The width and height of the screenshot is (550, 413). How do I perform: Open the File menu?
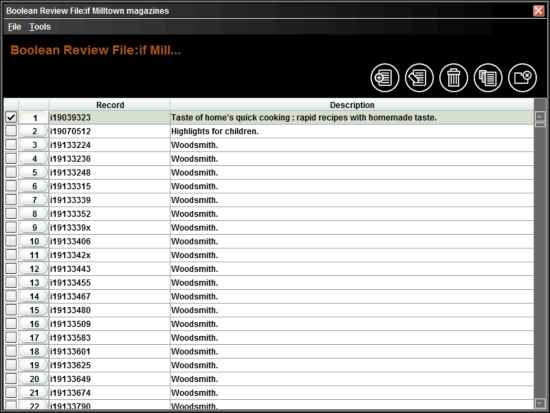(x=14, y=27)
